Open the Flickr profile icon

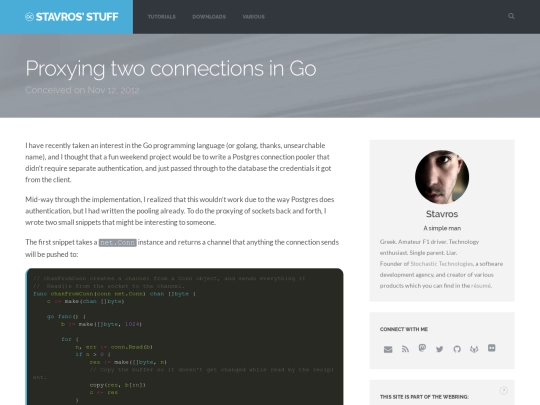492,348
